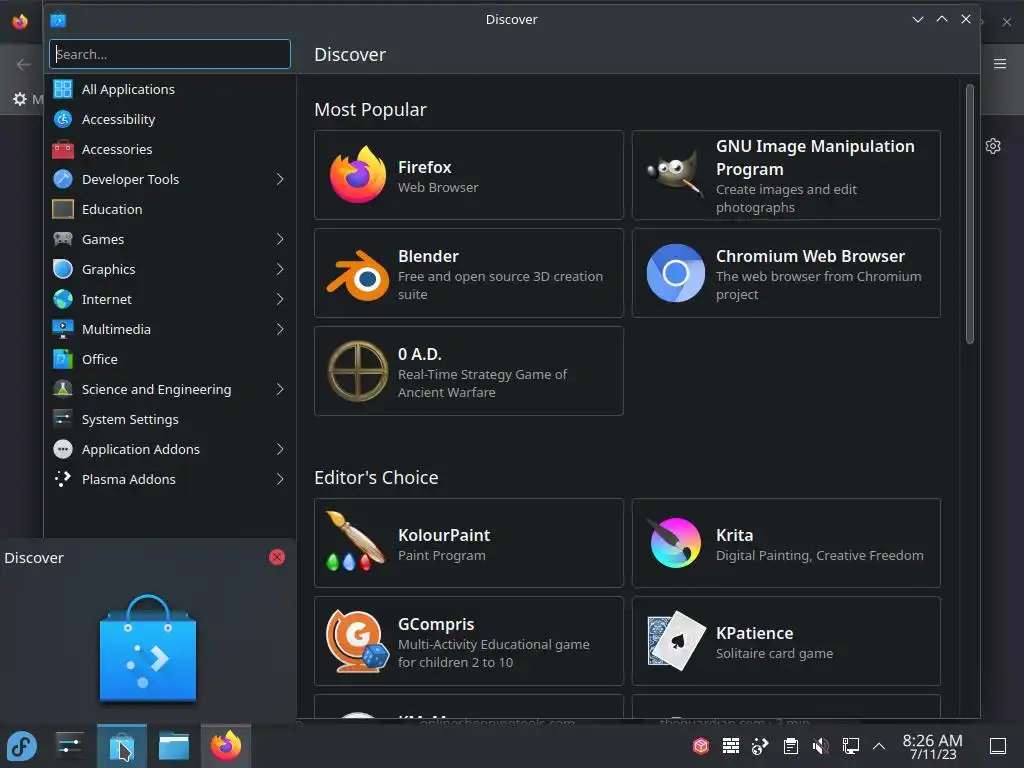
Task: Expand the Application Addons arrow
Action: 280,449
